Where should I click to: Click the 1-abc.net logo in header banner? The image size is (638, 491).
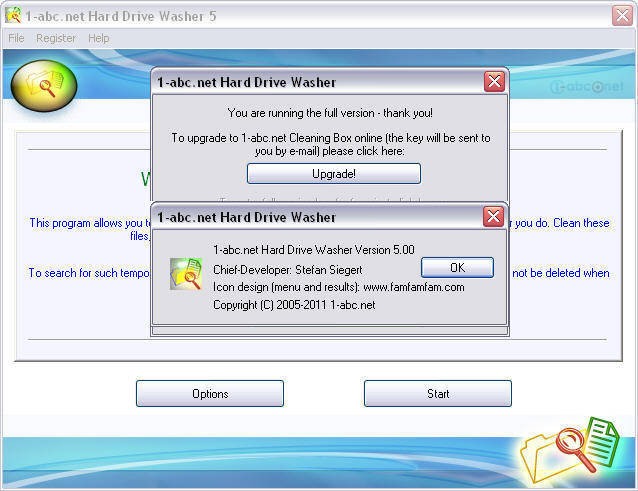click(586, 86)
